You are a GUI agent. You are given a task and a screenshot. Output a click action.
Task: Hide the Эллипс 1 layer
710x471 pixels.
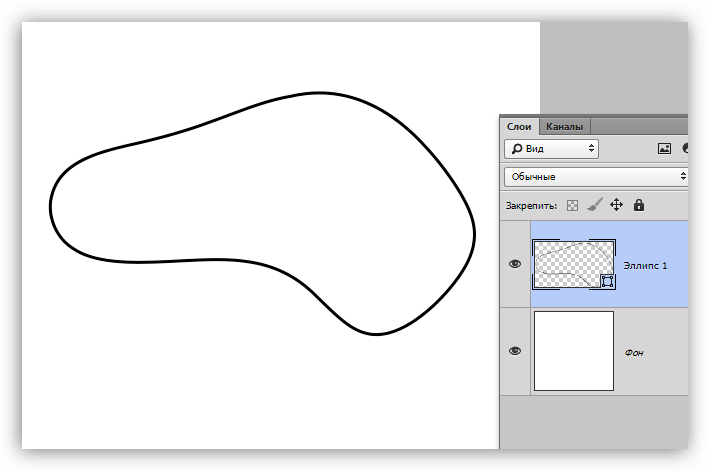pos(515,264)
